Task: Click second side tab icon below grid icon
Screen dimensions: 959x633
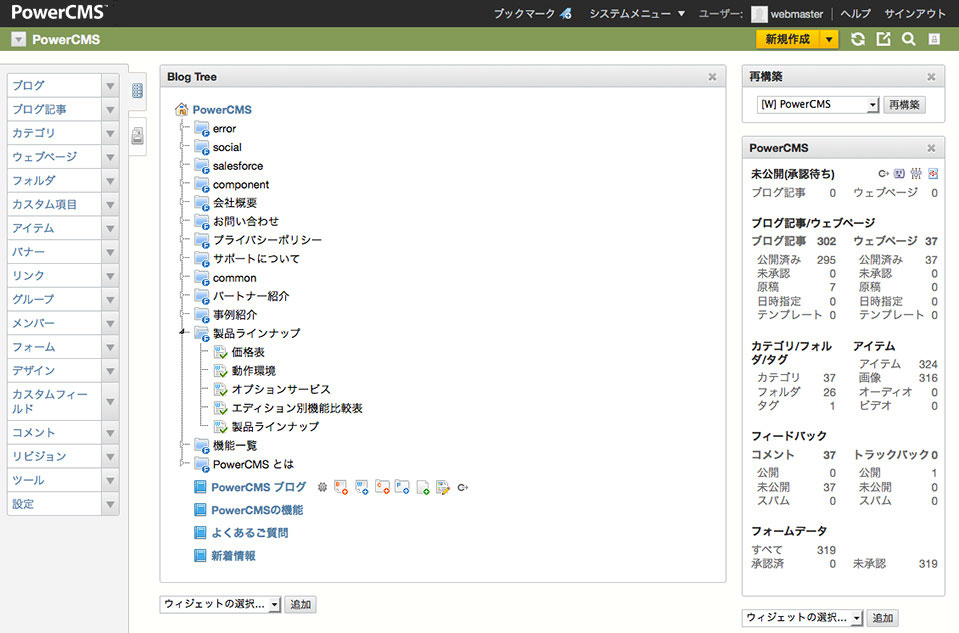Action: click(x=138, y=136)
